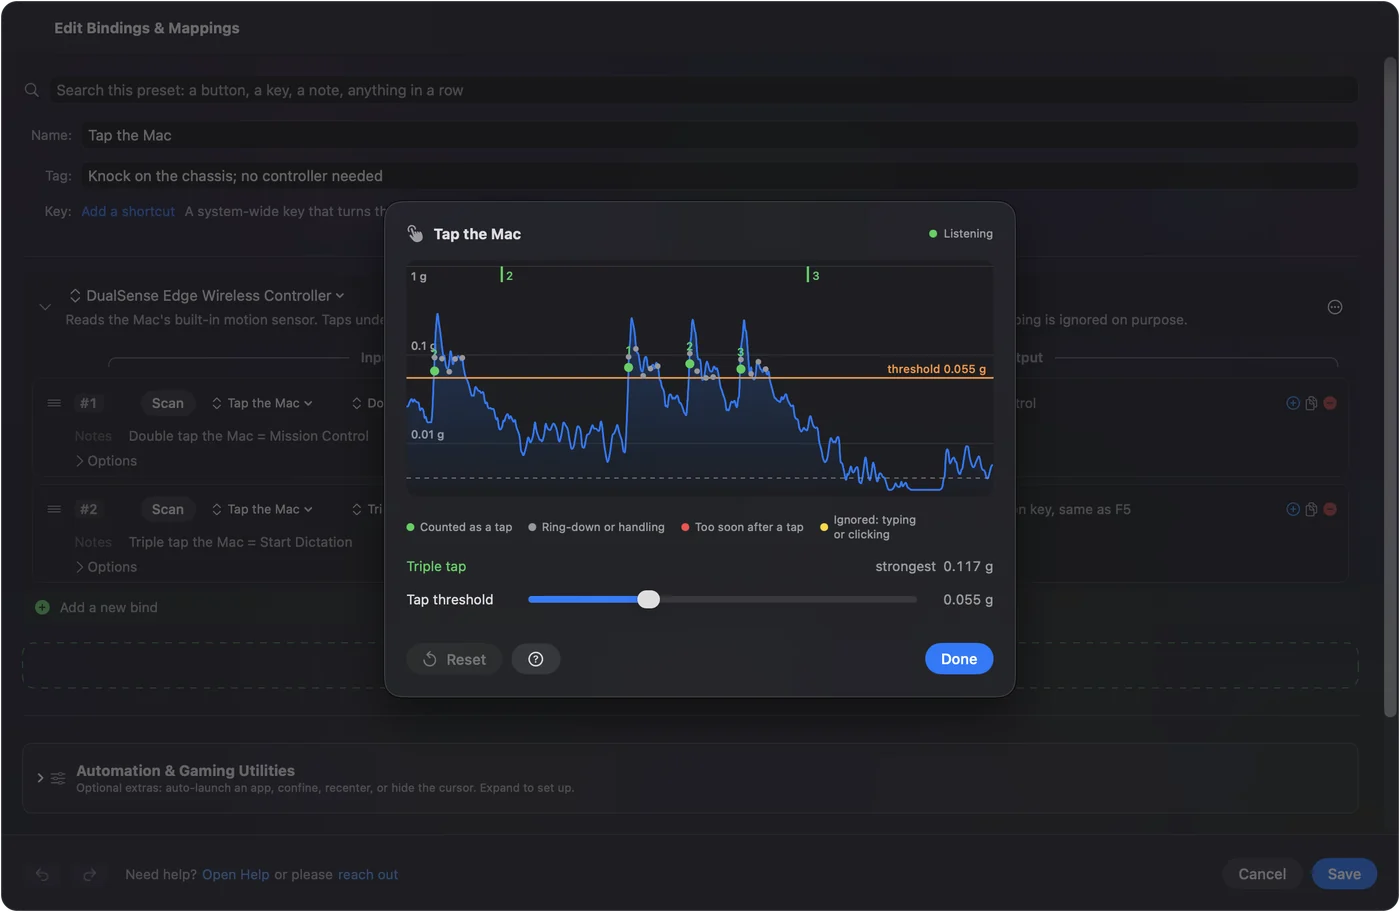The width and height of the screenshot is (1400, 912).
Task: Open Tap the Mac dropdown in bind #1
Action: (262, 403)
